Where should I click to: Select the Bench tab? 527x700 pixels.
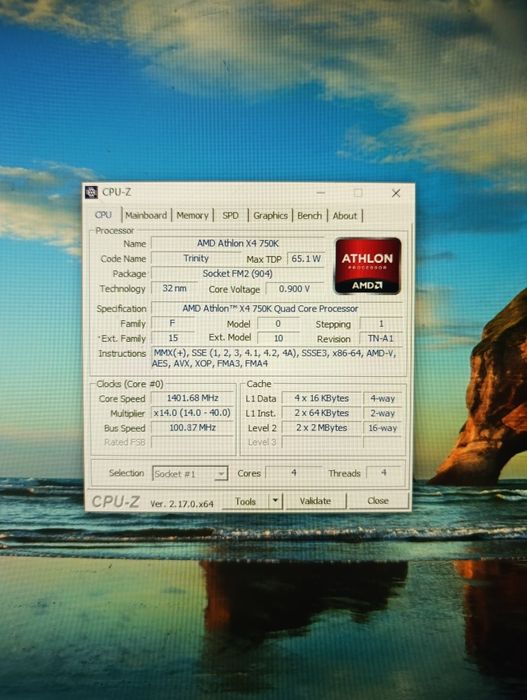point(310,215)
